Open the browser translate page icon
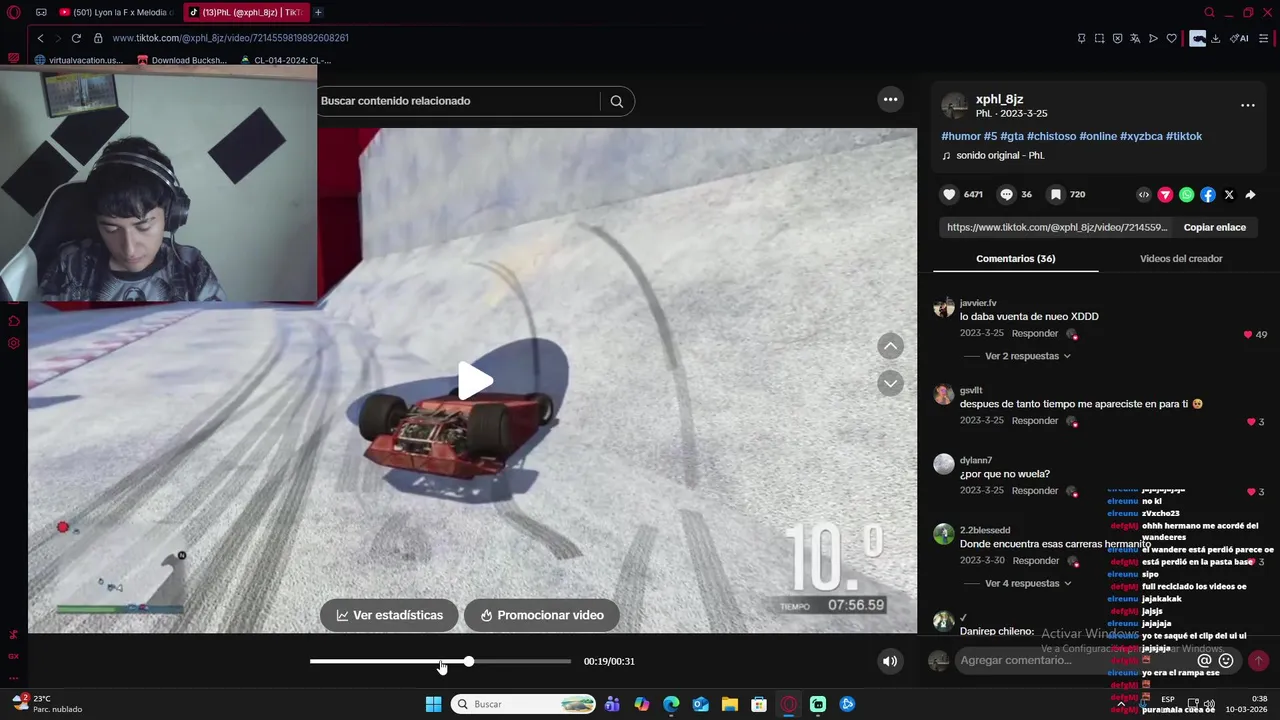 [x=1135, y=38]
